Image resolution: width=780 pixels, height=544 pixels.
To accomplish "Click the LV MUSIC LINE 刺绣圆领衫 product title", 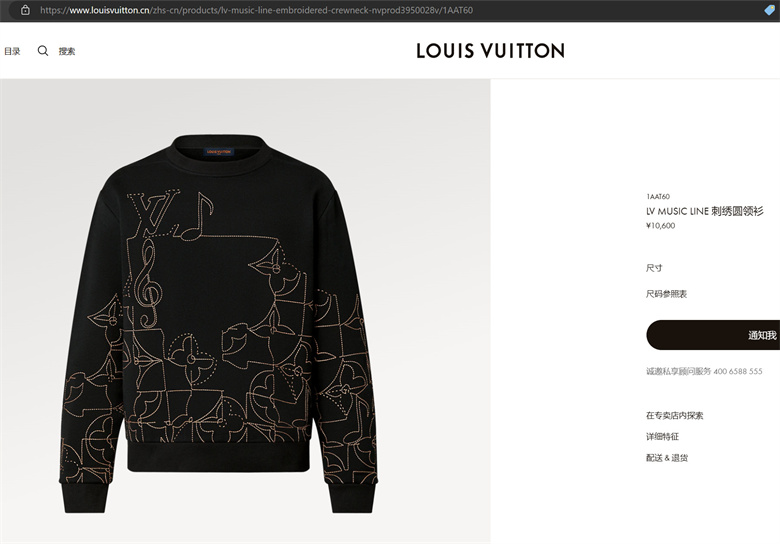I will coord(704,211).
